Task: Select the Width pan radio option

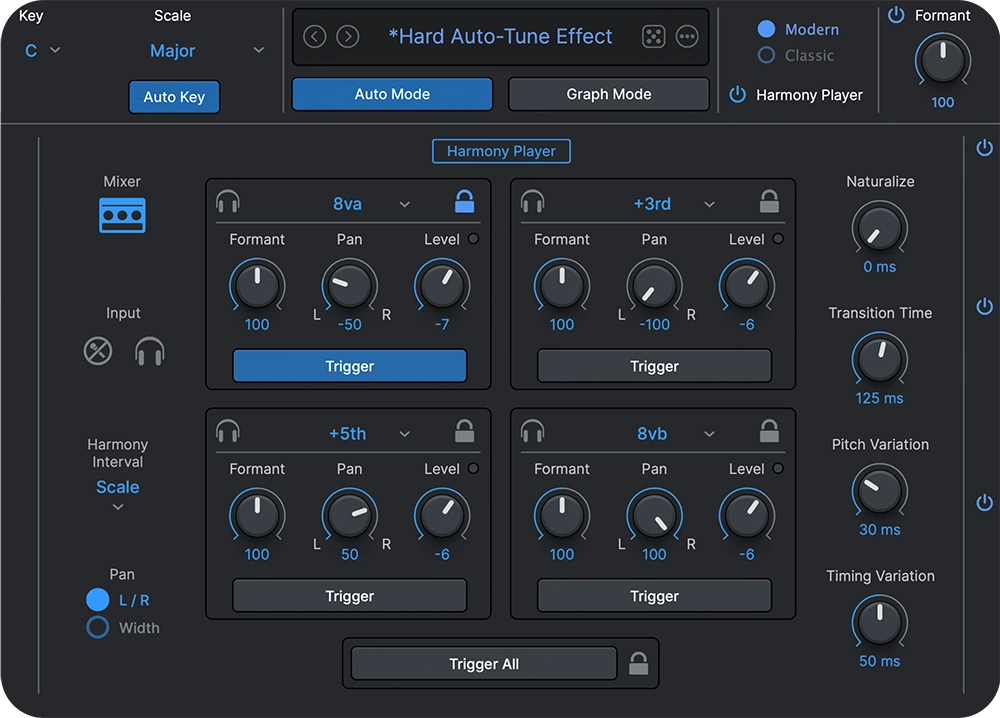Action: point(98,628)
